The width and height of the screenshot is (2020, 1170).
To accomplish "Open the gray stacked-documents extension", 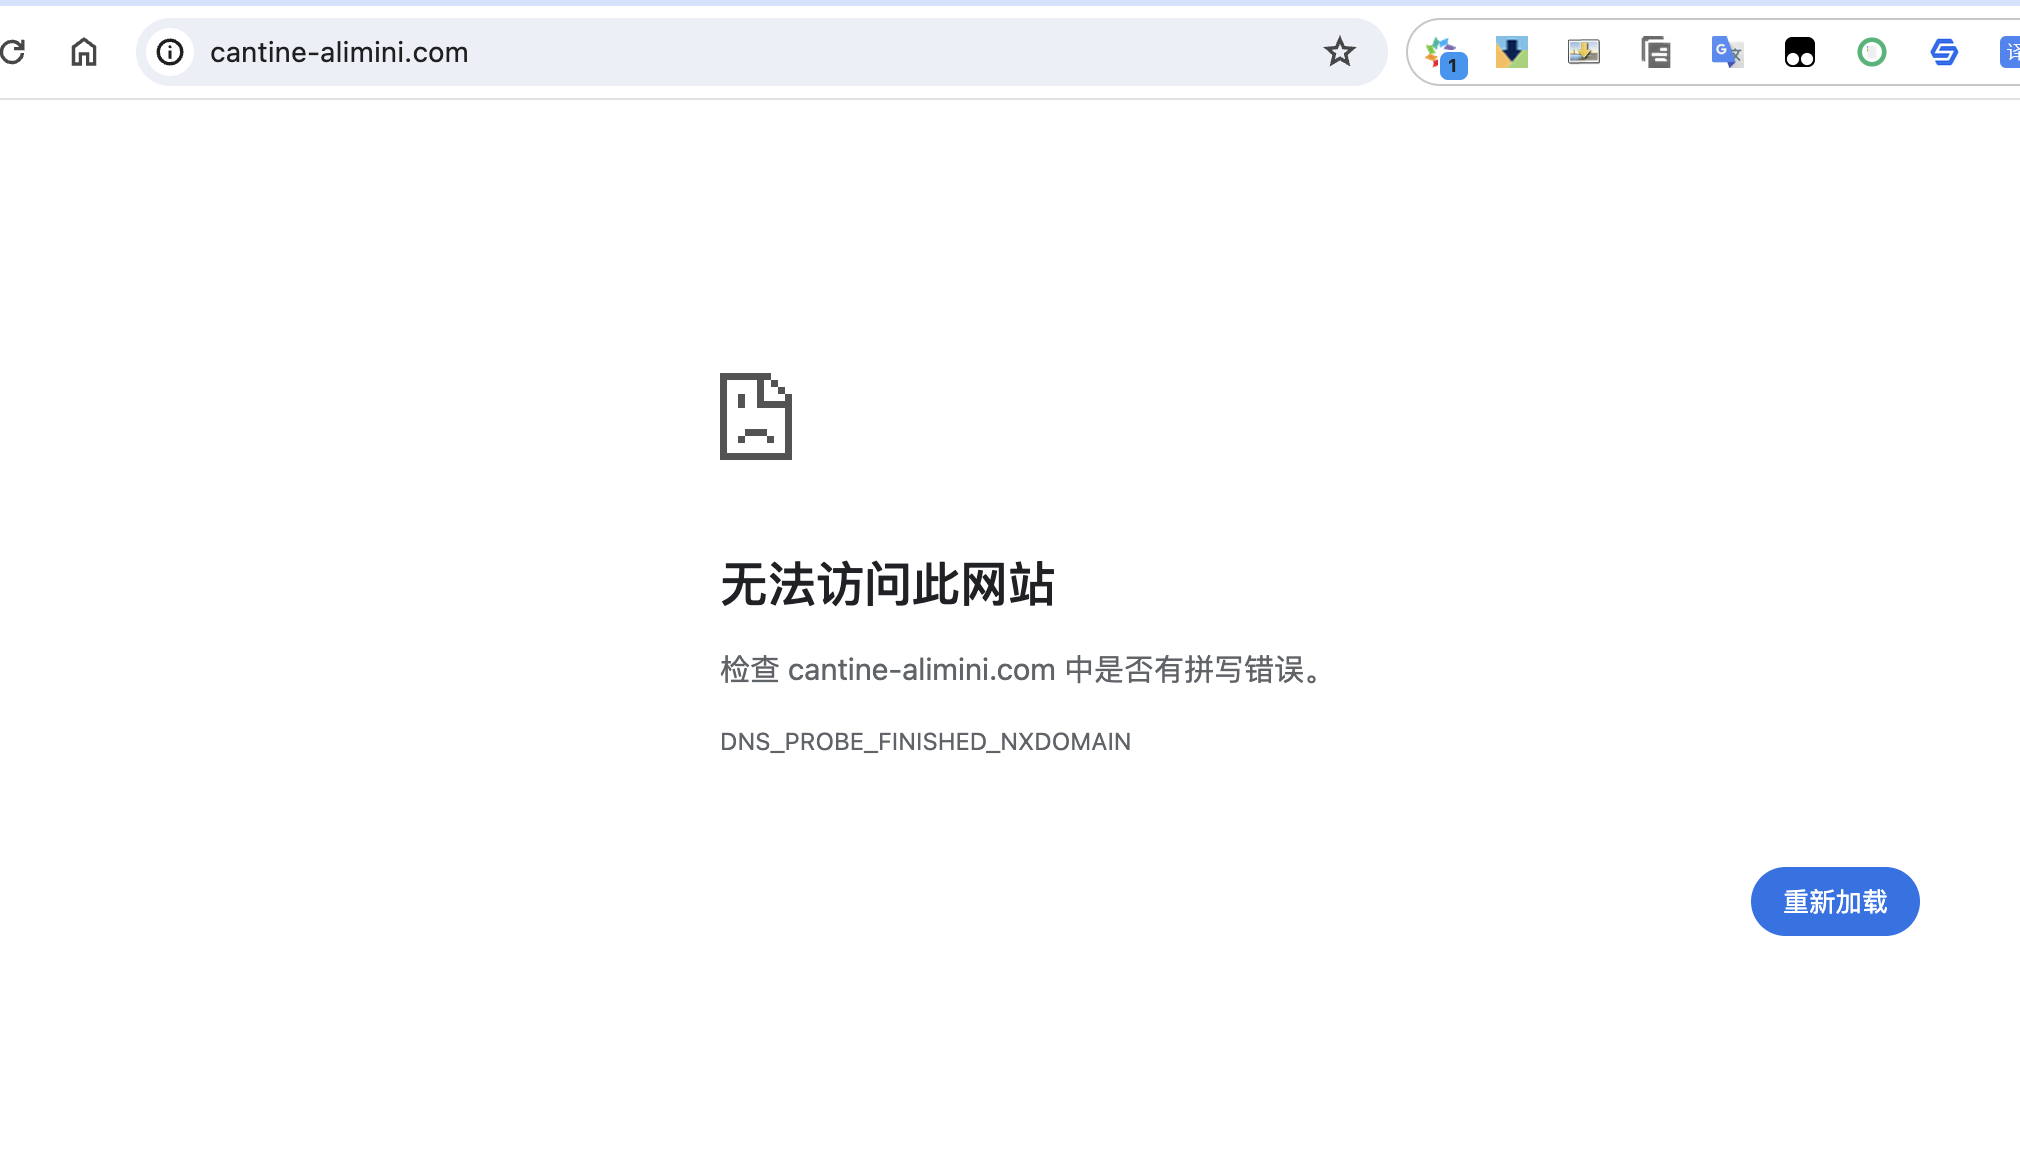I will pos(1655,52).
